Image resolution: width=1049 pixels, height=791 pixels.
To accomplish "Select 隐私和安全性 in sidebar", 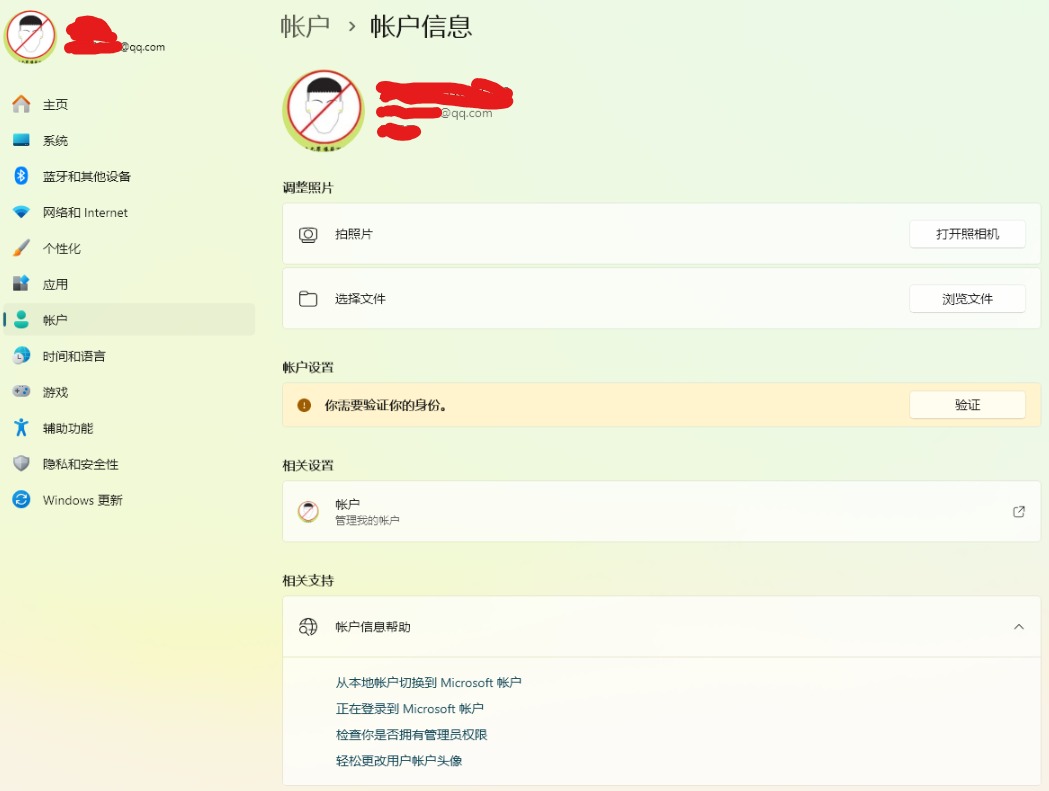I will [x=129, y=464].
